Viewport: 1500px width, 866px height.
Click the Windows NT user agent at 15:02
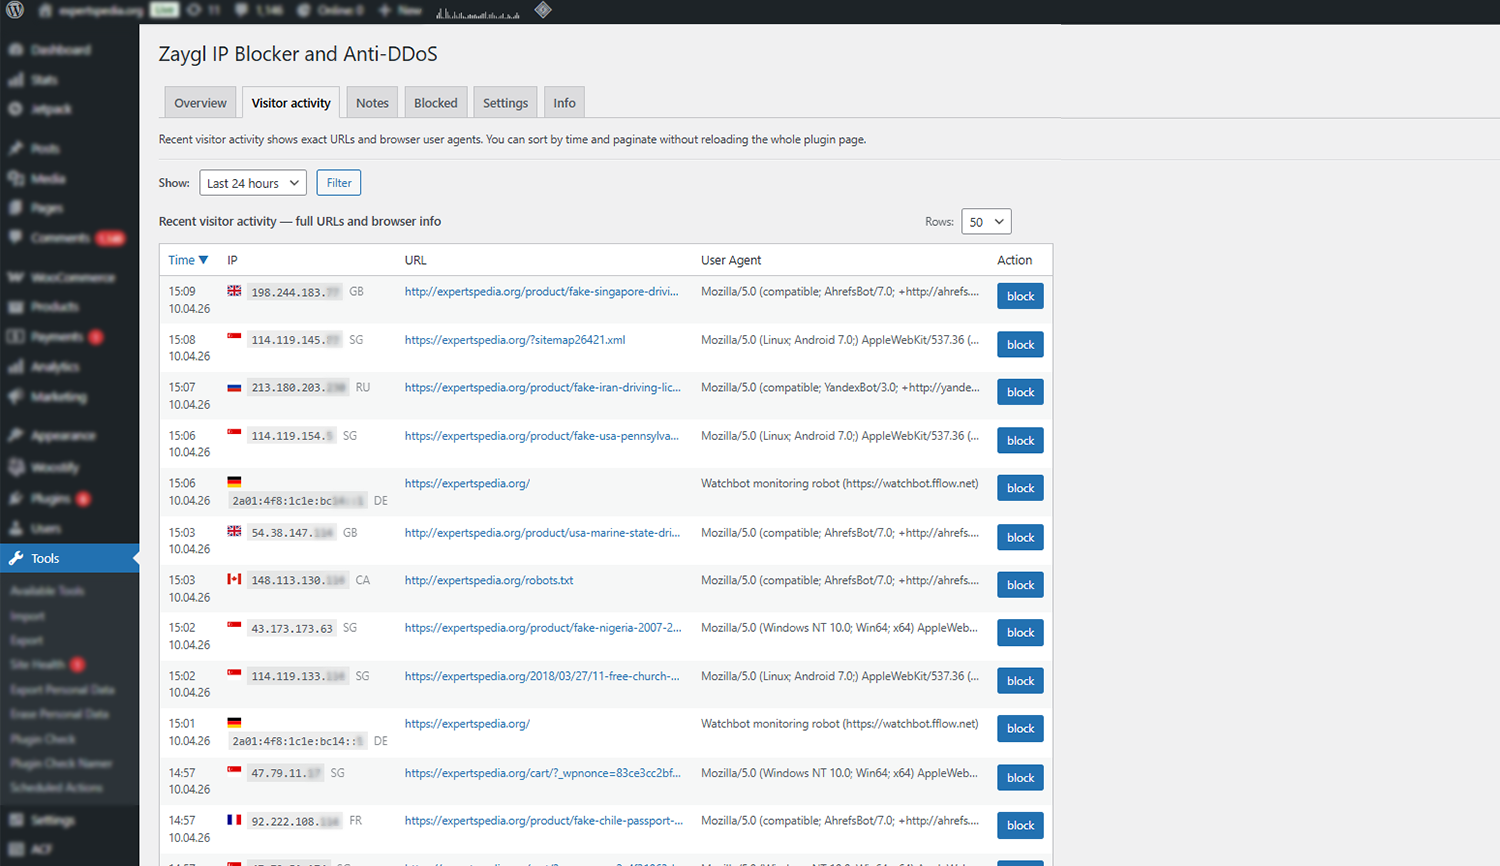[839, 628]
